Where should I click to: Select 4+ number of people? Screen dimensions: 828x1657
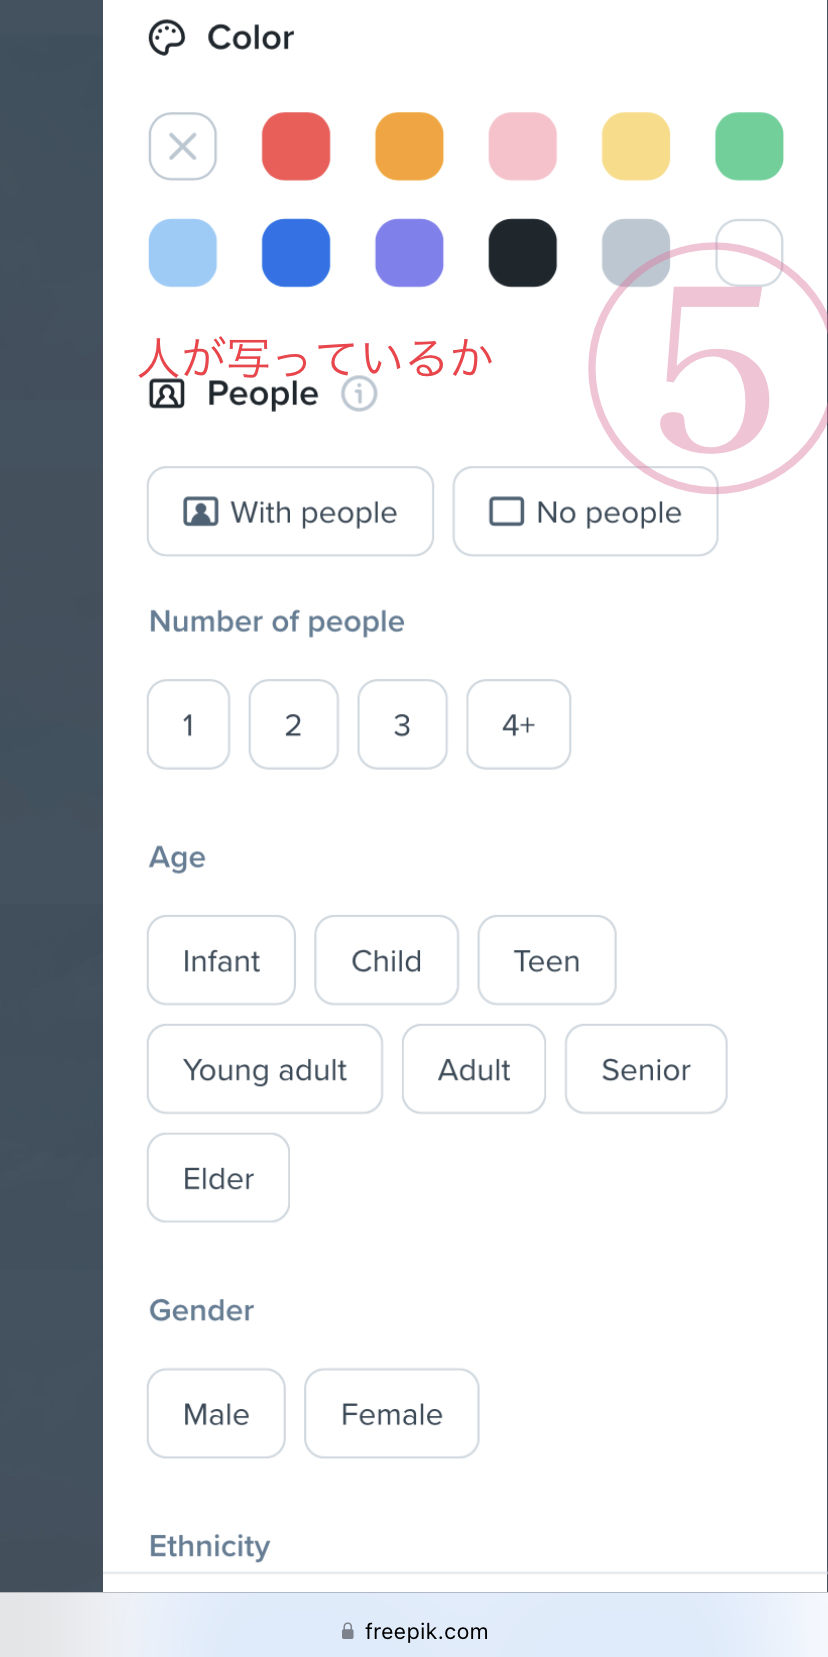[x=518, y=725]
